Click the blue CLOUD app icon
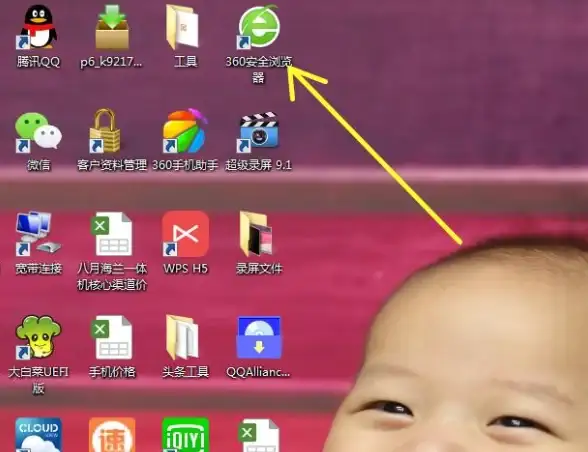This screenshot has height=452, width=588. [38, 435]
